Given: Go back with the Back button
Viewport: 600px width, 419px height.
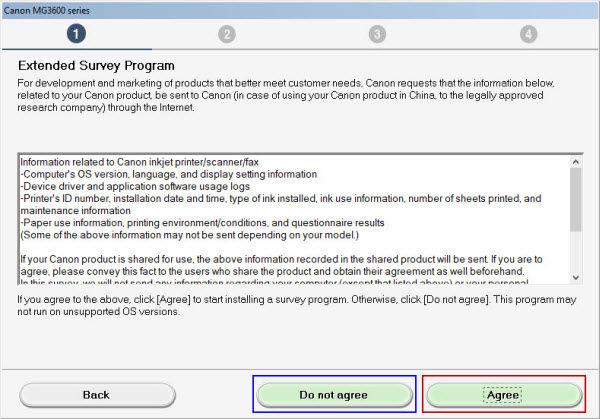Looking at the screenshot, I should [x=97, y=395].
